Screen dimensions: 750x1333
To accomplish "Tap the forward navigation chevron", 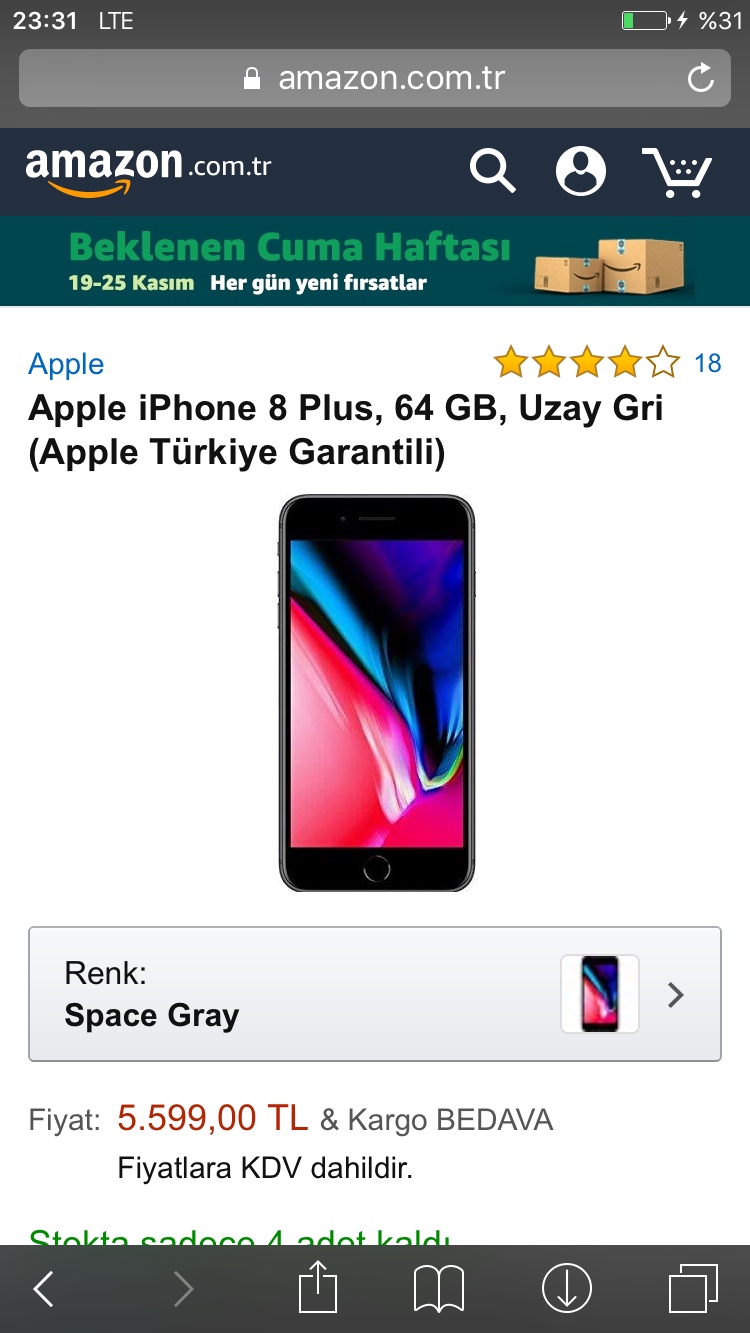I will 183,1289.
